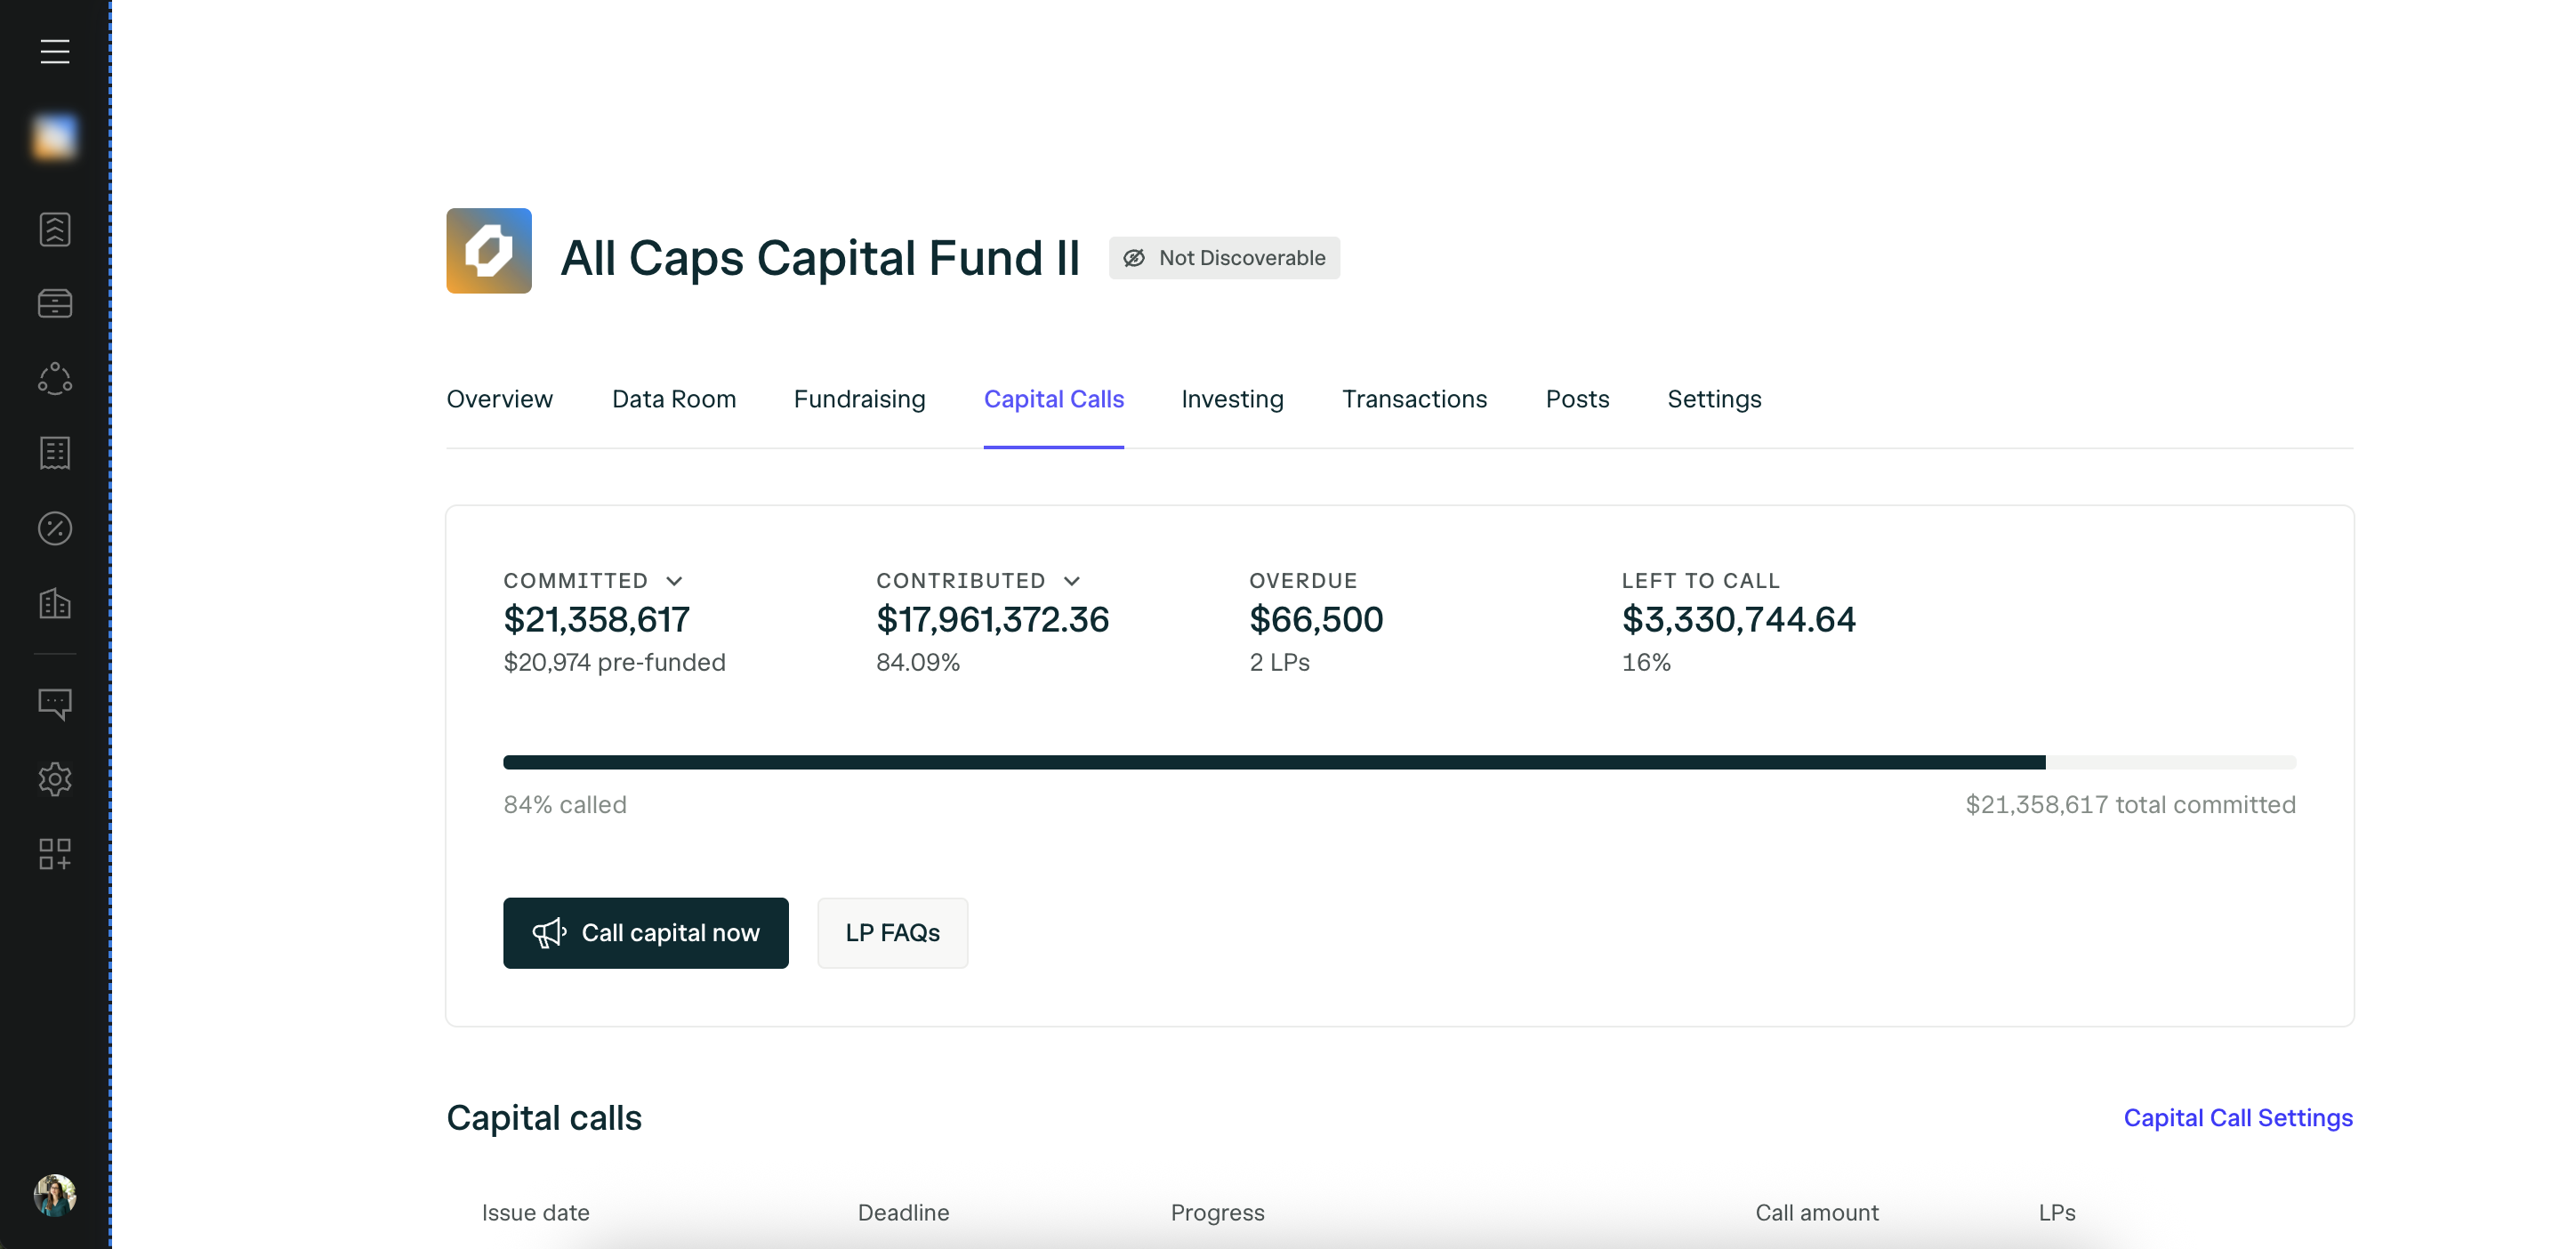Open the LP FAQs button
The height and width of the screenshot is (1249, 2576).
(892, 933)
